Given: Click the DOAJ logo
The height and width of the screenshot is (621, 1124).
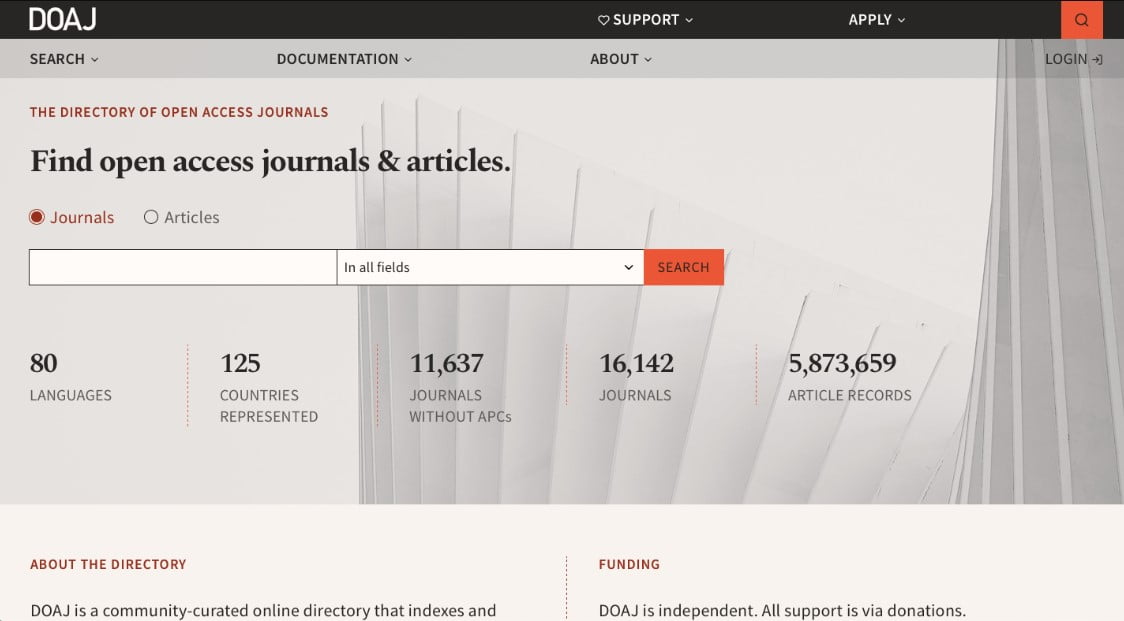Looking at the screenshot, I should click(x=62, y=19).
